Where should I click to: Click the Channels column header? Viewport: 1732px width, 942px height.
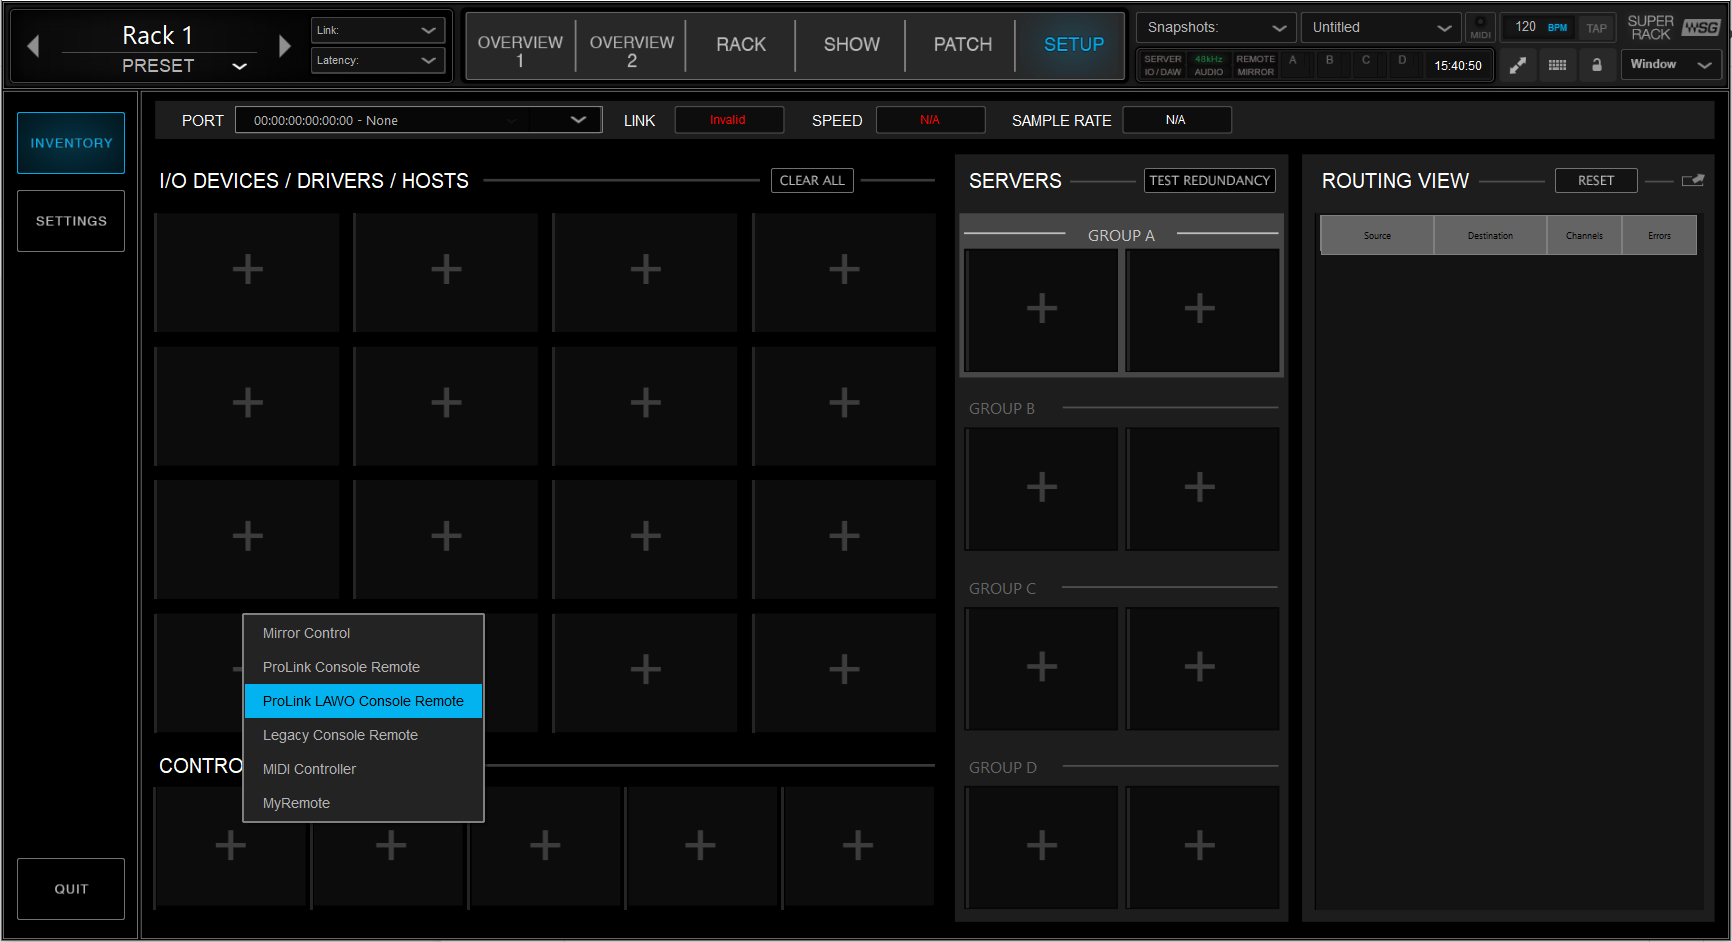1584,236
